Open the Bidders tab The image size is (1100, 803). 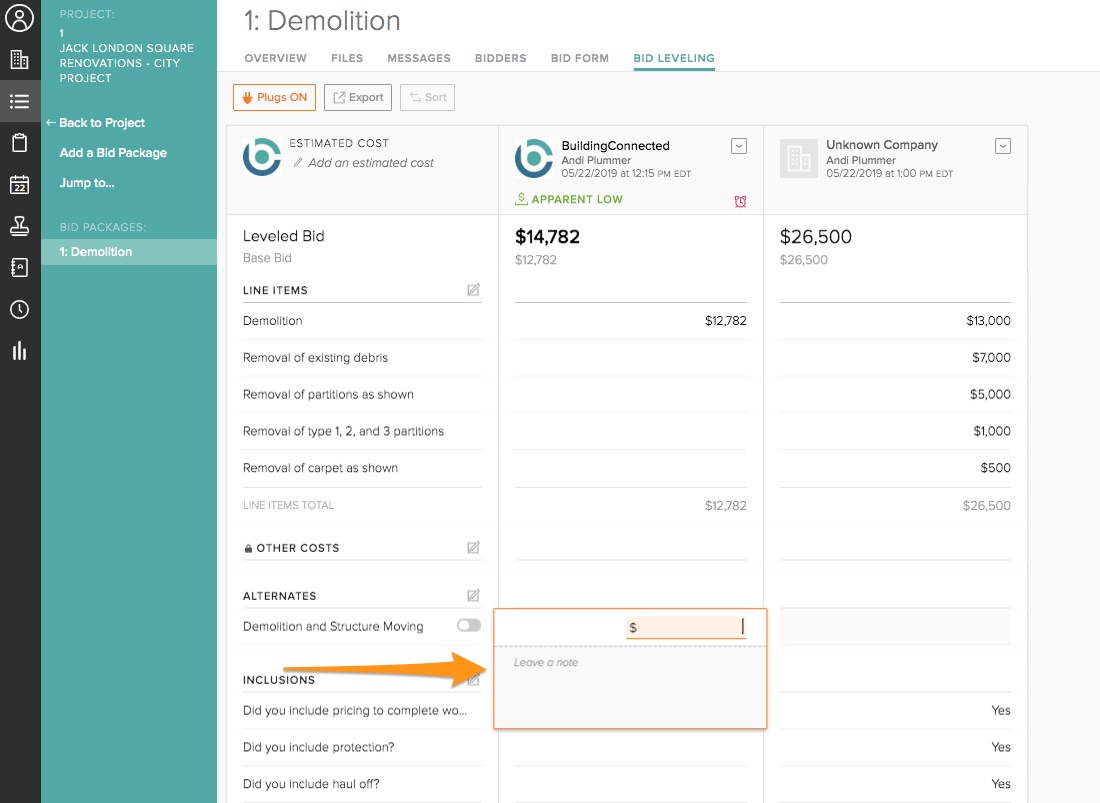(x=500, y=58)
